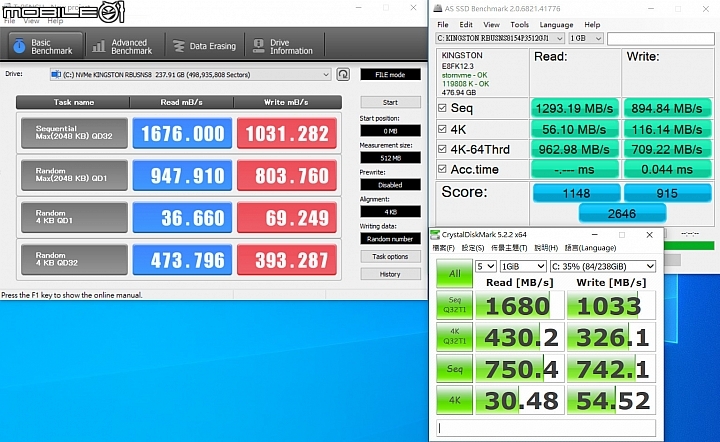Expand the 1GiB test size dropdown
Screen dimensions: 720x442
pos(523,266)
